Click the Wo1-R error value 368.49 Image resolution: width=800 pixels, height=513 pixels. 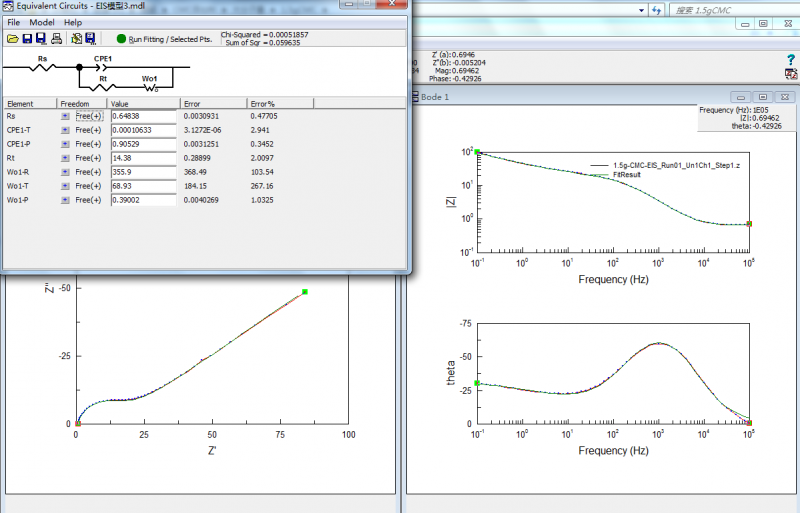(195, 172)
